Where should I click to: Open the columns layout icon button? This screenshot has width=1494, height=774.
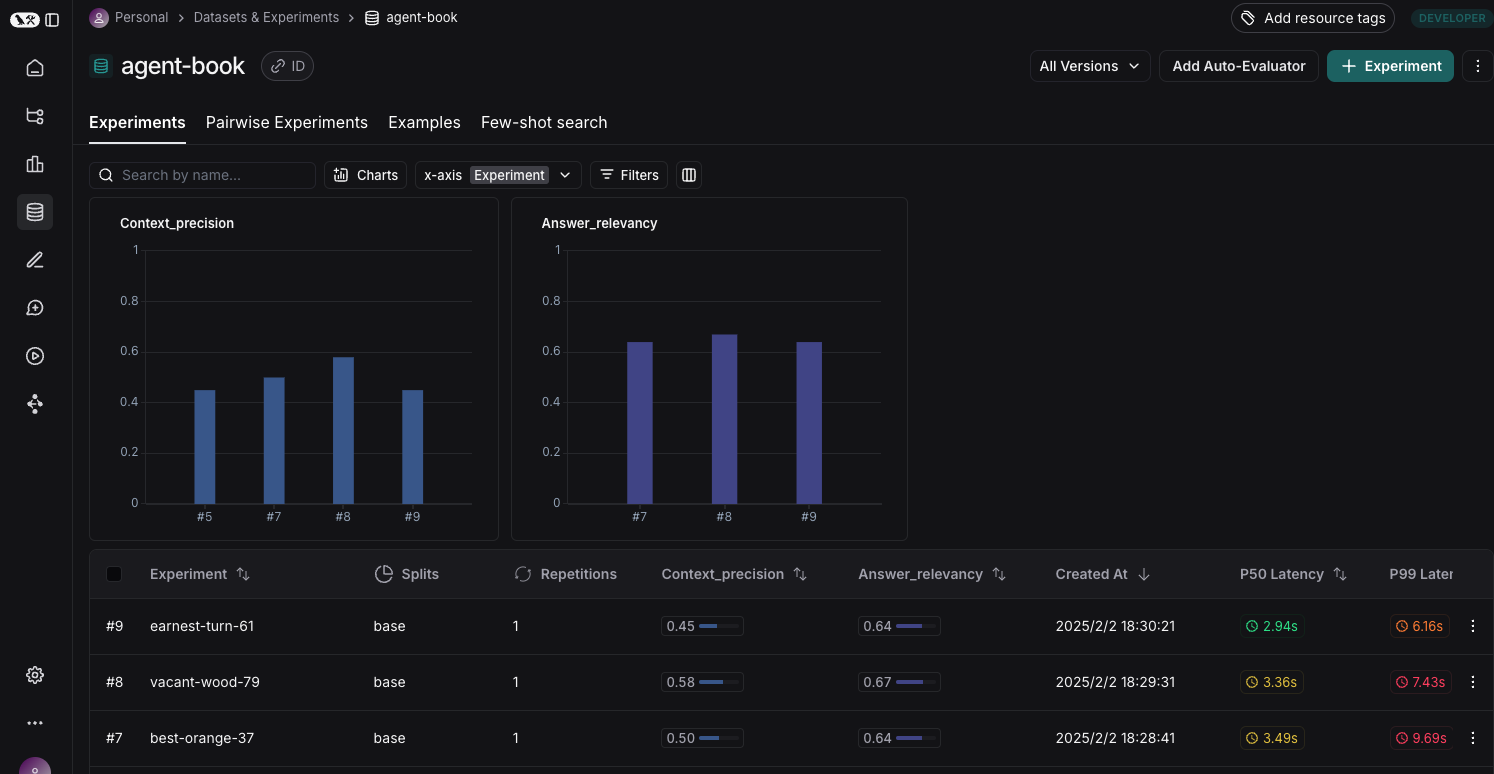coord(689,175)
